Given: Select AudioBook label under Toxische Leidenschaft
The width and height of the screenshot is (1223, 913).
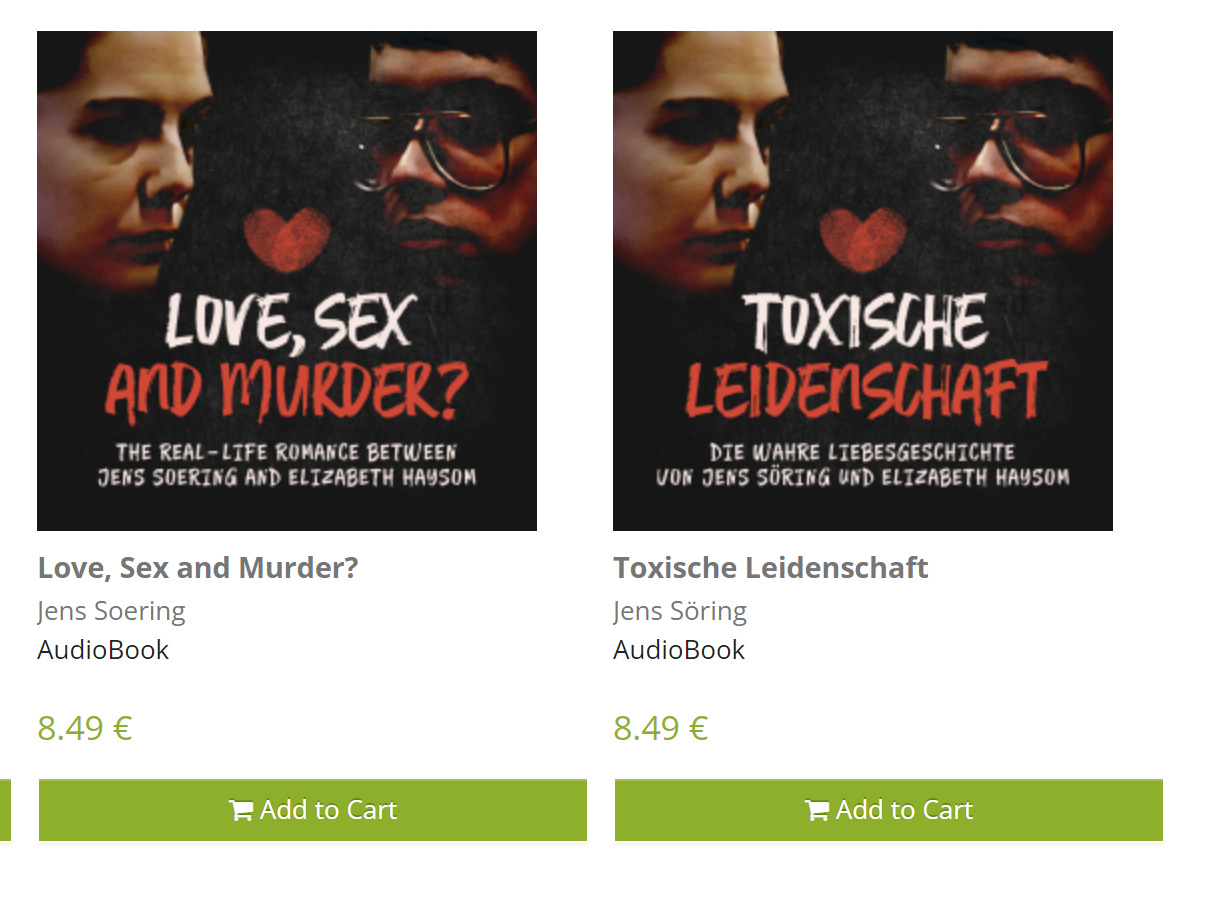Looking at the screenshot, I should click(x=679, y=650).
